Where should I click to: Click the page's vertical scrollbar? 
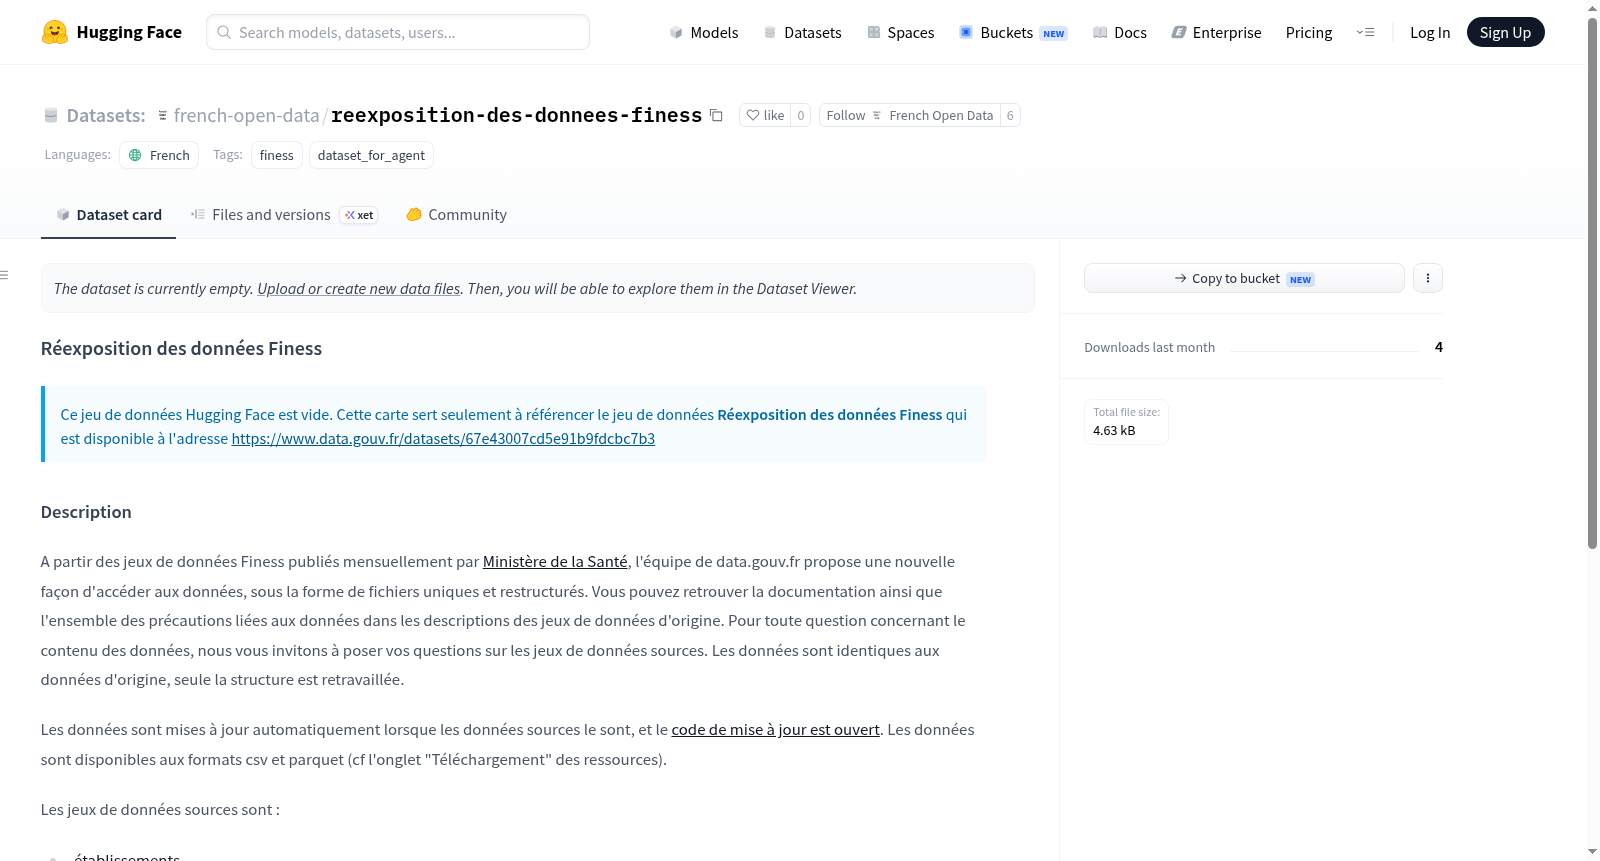pos(1592,283)
